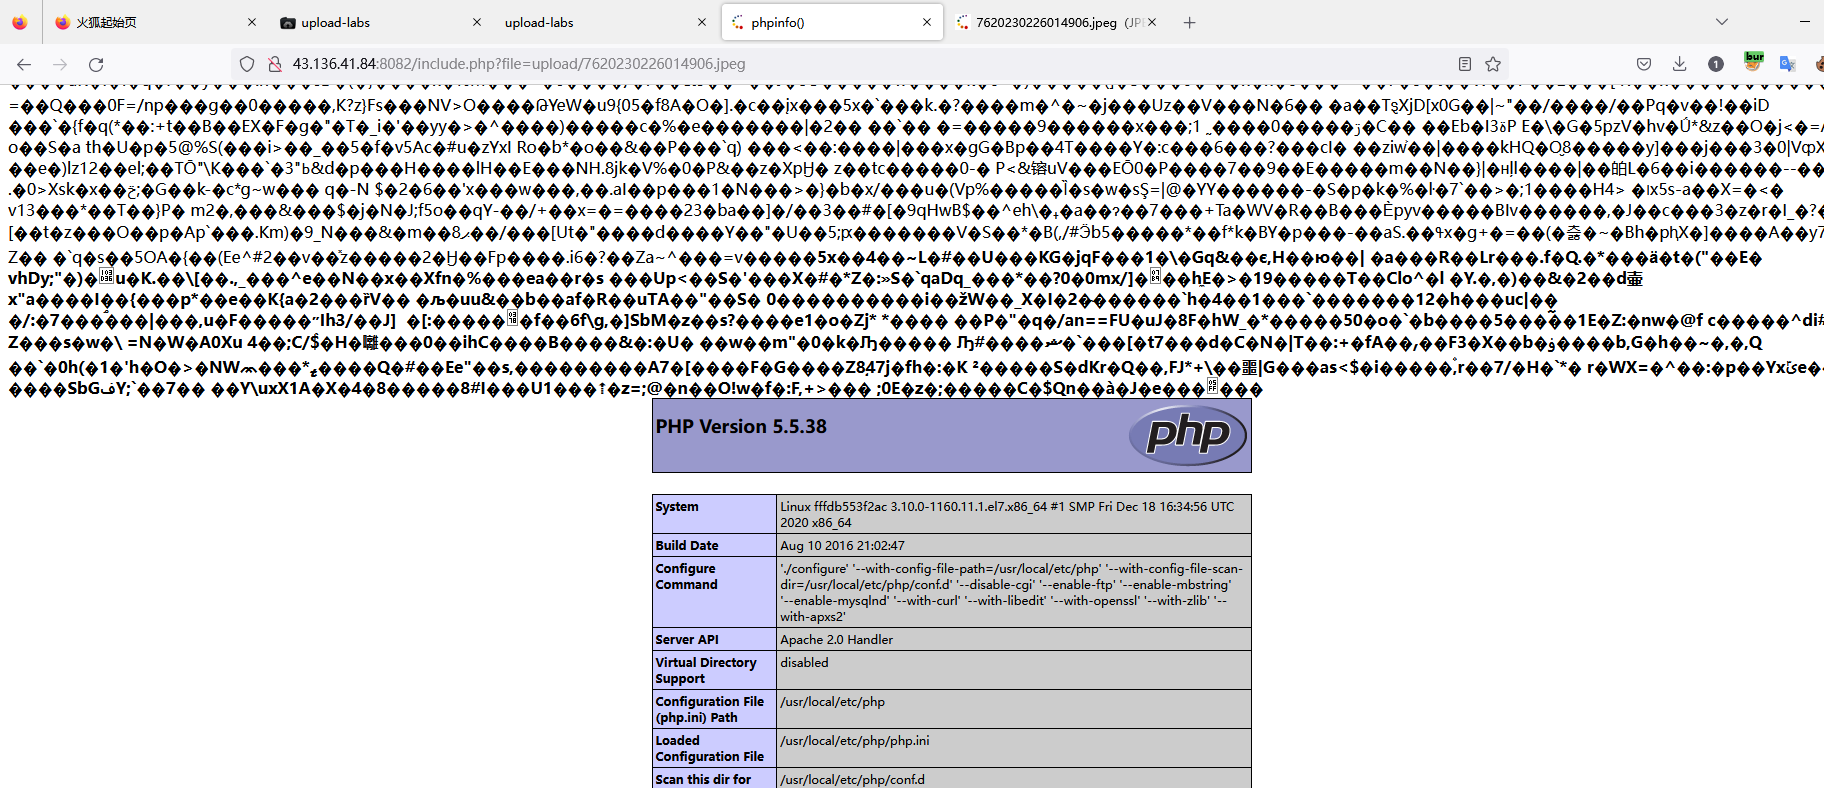Viewport: 1824px width, 788px height.
Task: Close the second upload-labs tab
Action: [702, 22]
